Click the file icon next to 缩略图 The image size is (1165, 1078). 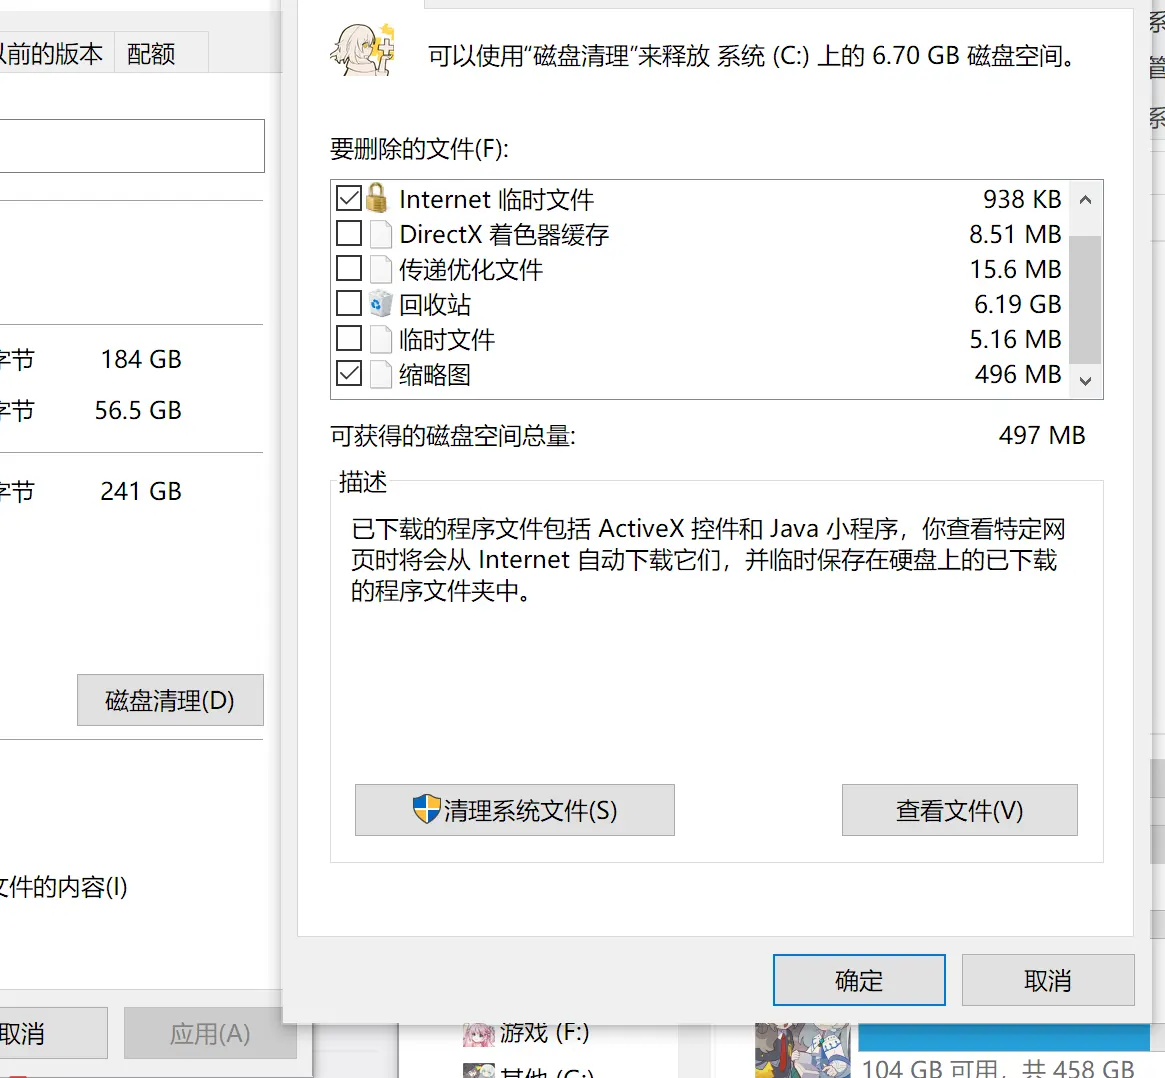[x=381, y=374]
